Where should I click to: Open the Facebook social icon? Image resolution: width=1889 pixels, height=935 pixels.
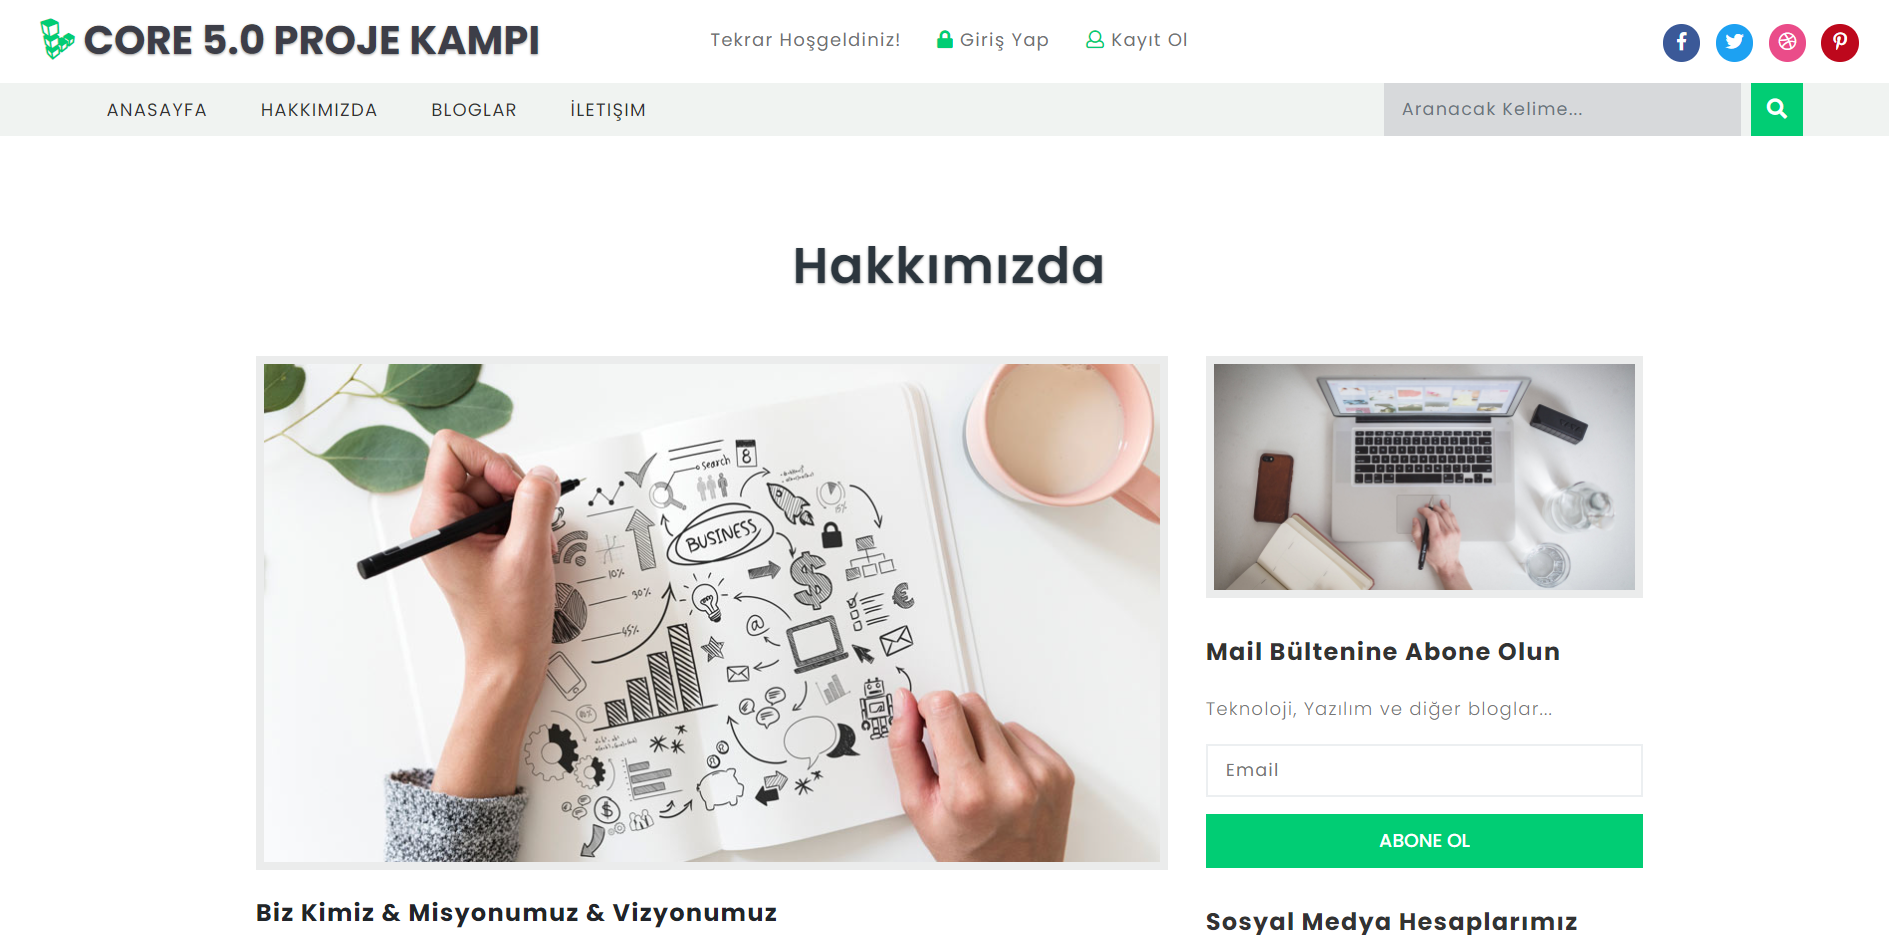(1681, 43)
